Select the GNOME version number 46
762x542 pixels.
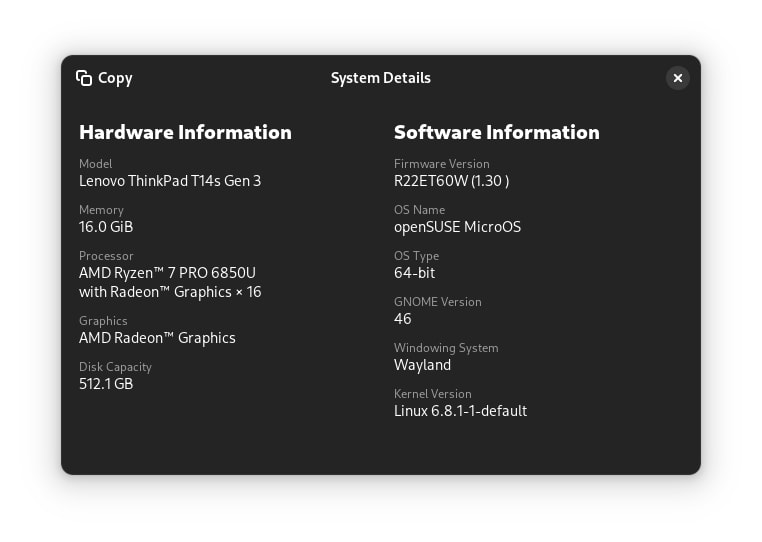(x=403, y=319)
